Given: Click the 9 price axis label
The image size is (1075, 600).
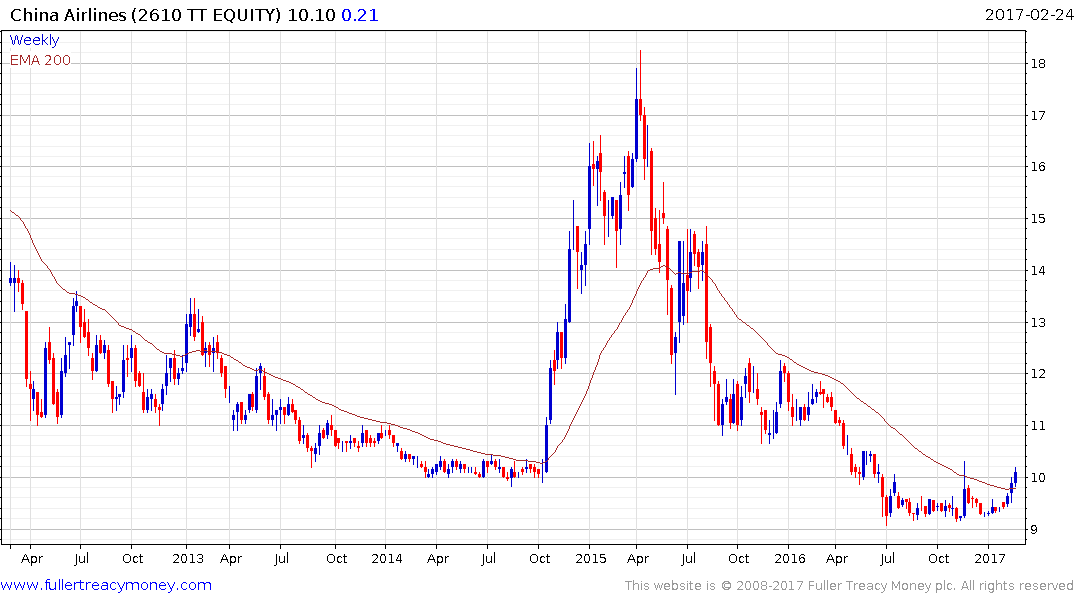Looking at the screenshot, I should click(1035, 529).
